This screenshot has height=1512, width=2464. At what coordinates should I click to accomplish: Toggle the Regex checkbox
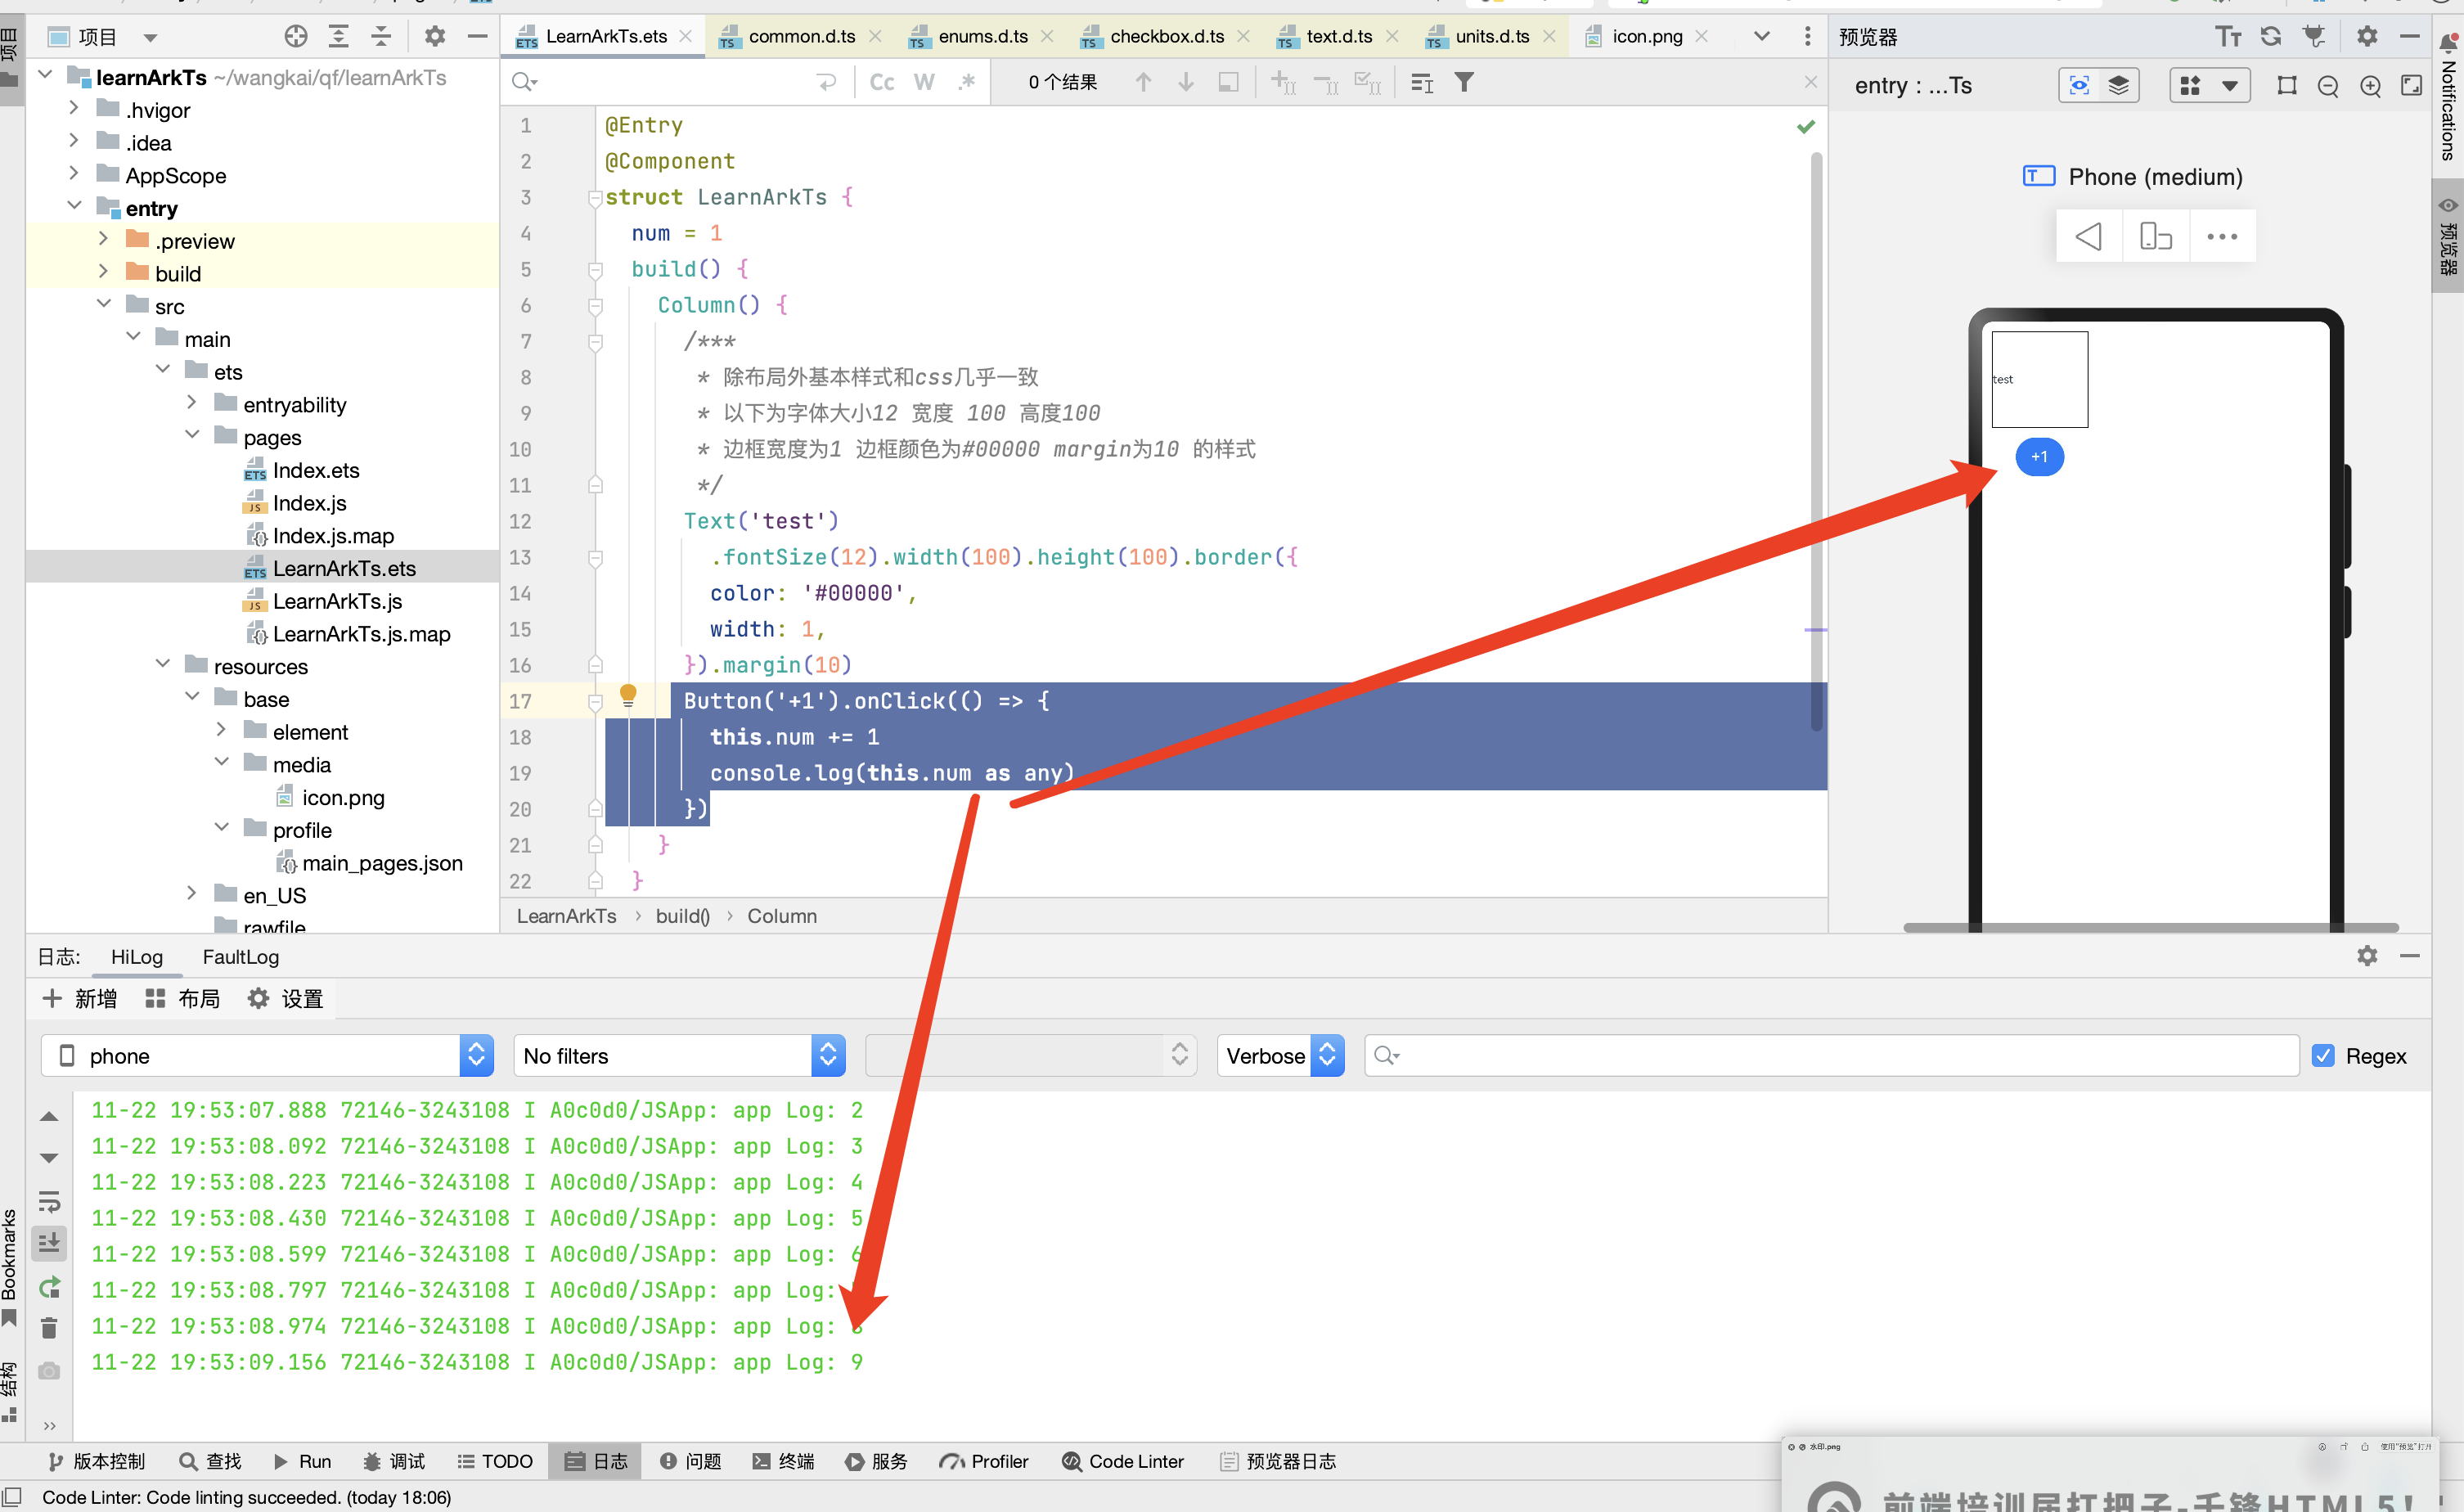click(2323, 1056)
